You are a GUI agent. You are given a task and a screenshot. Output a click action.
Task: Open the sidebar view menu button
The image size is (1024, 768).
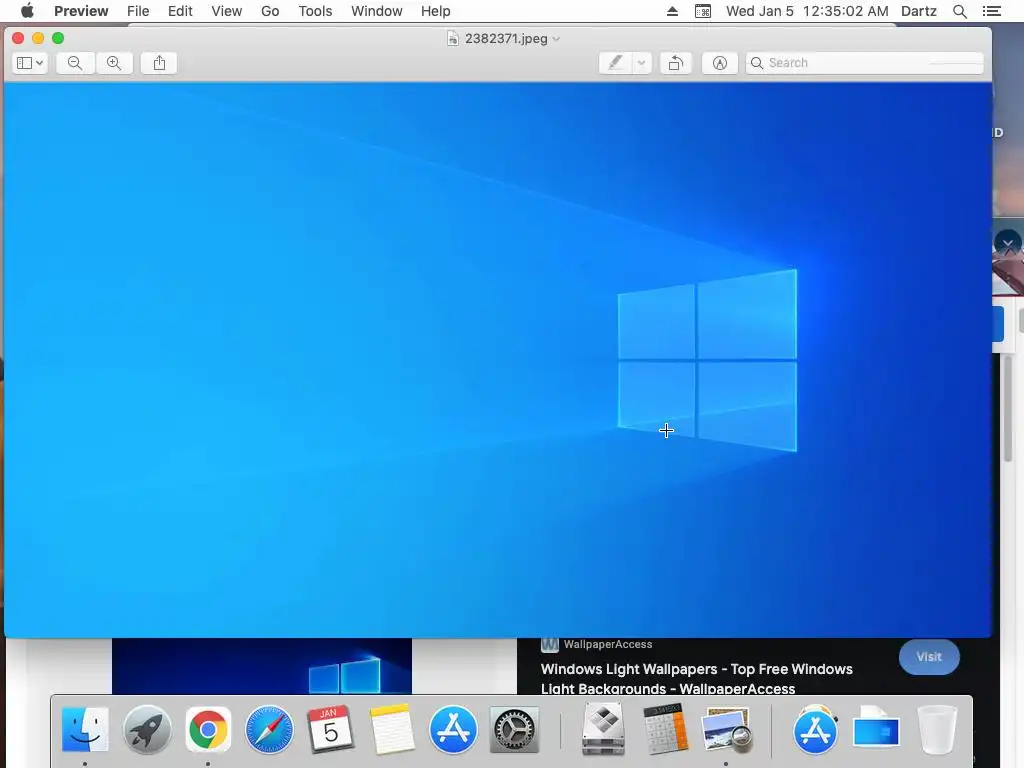click(30, 63)
